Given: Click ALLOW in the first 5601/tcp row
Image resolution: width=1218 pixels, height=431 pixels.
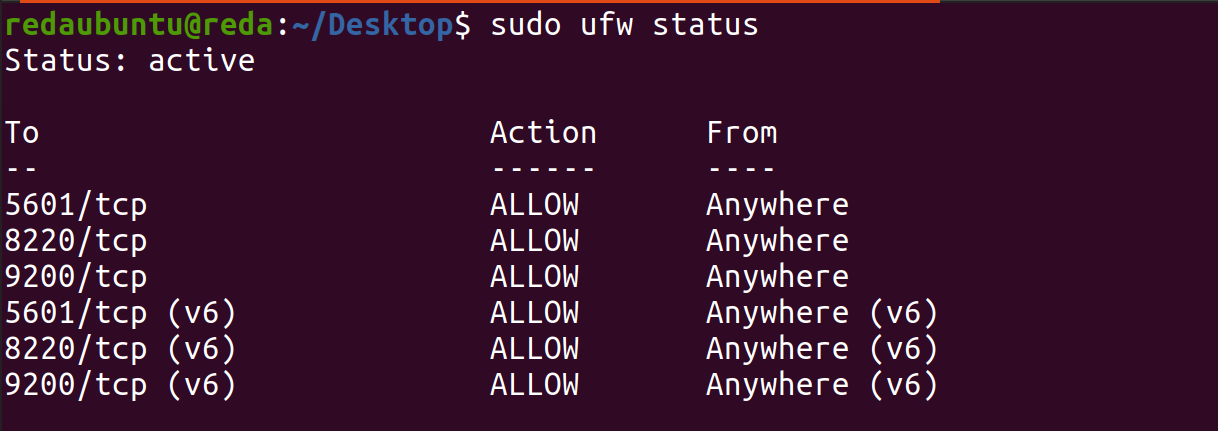Looking at the screenshot, I should coord(534,205).
